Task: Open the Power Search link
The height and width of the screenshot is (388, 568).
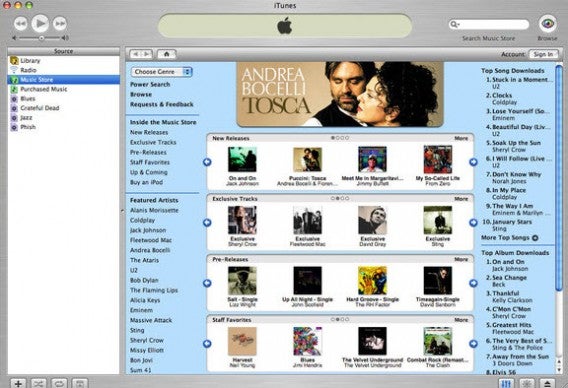Action: [150, 84]
